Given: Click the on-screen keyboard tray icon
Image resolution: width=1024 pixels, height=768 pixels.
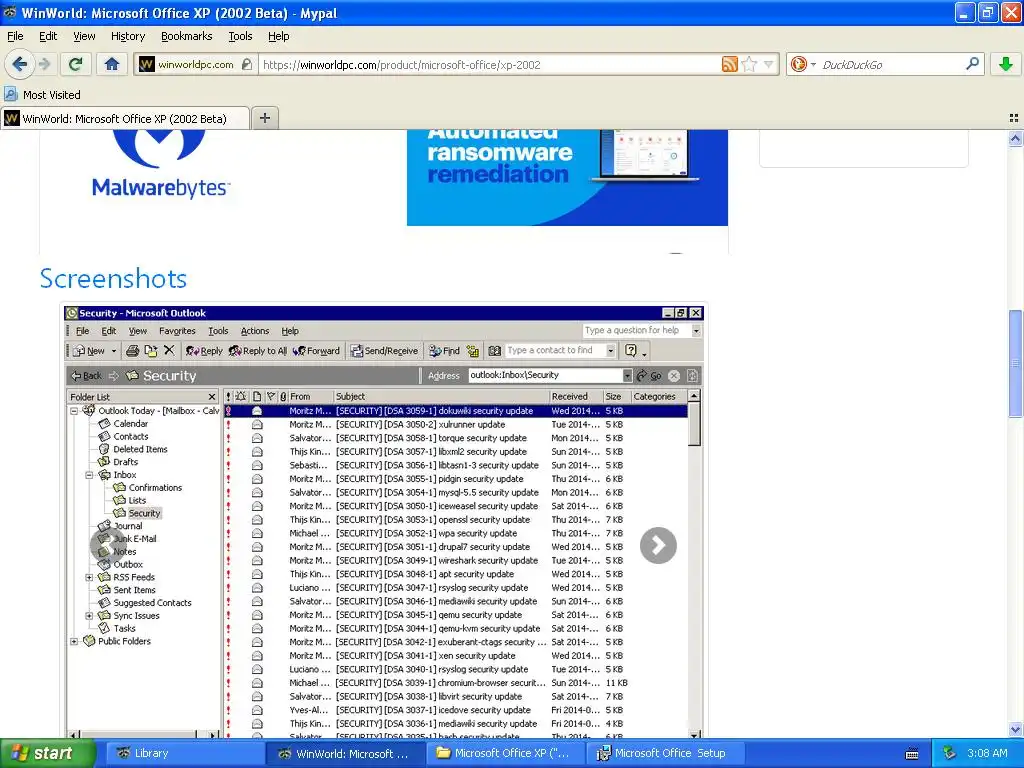Looking at the screenshot, I should (912, 754).
